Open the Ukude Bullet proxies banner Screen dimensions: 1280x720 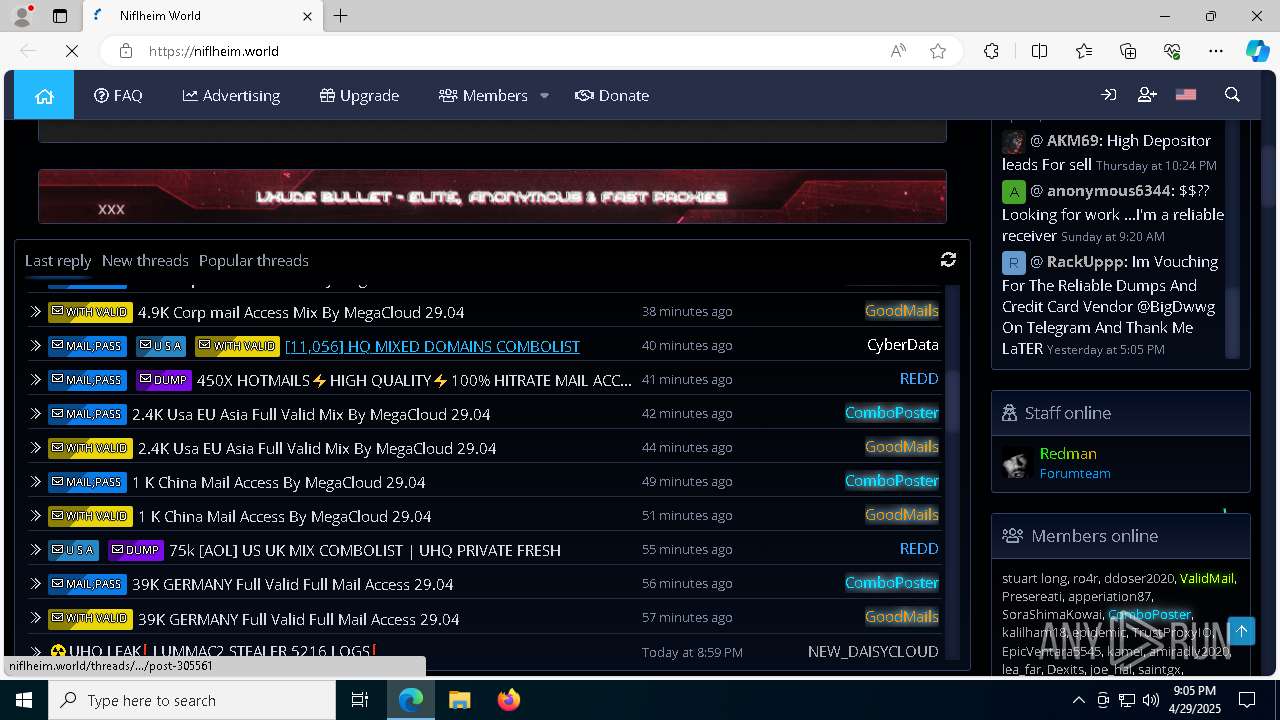point(492,196)
